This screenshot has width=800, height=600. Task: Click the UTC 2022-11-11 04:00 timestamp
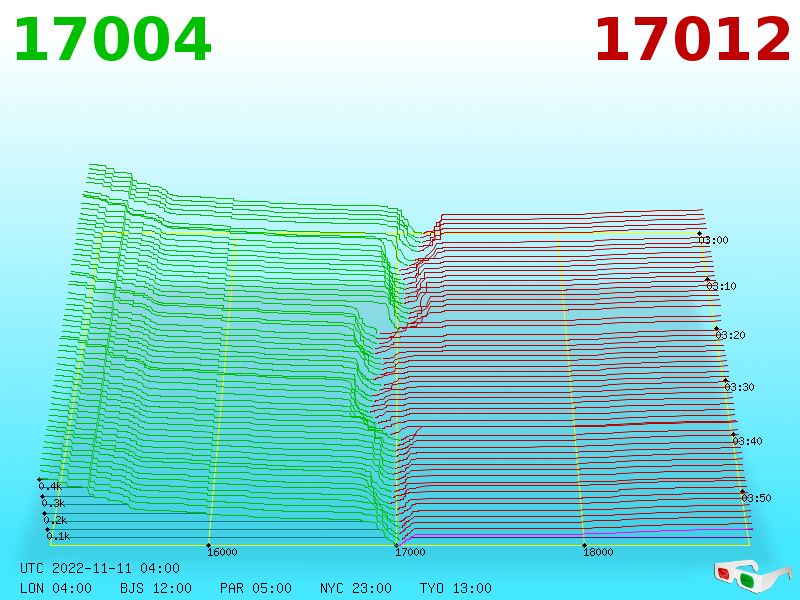[x=100, y=568]
